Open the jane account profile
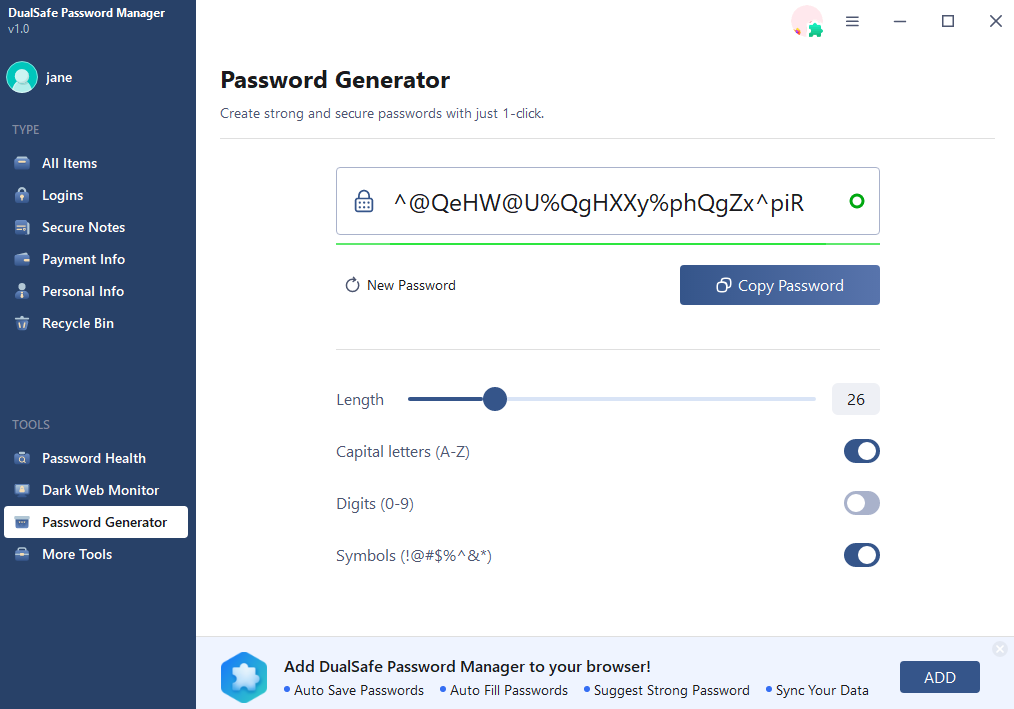This screenshot has height=709, width=1014. pos(40,77)
